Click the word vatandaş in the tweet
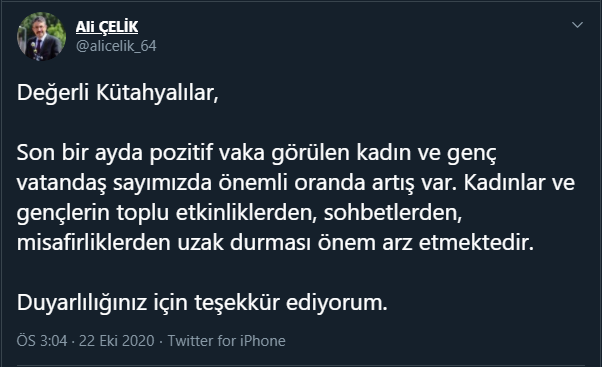Screen dimensions: 602x367 coord(61,184)
